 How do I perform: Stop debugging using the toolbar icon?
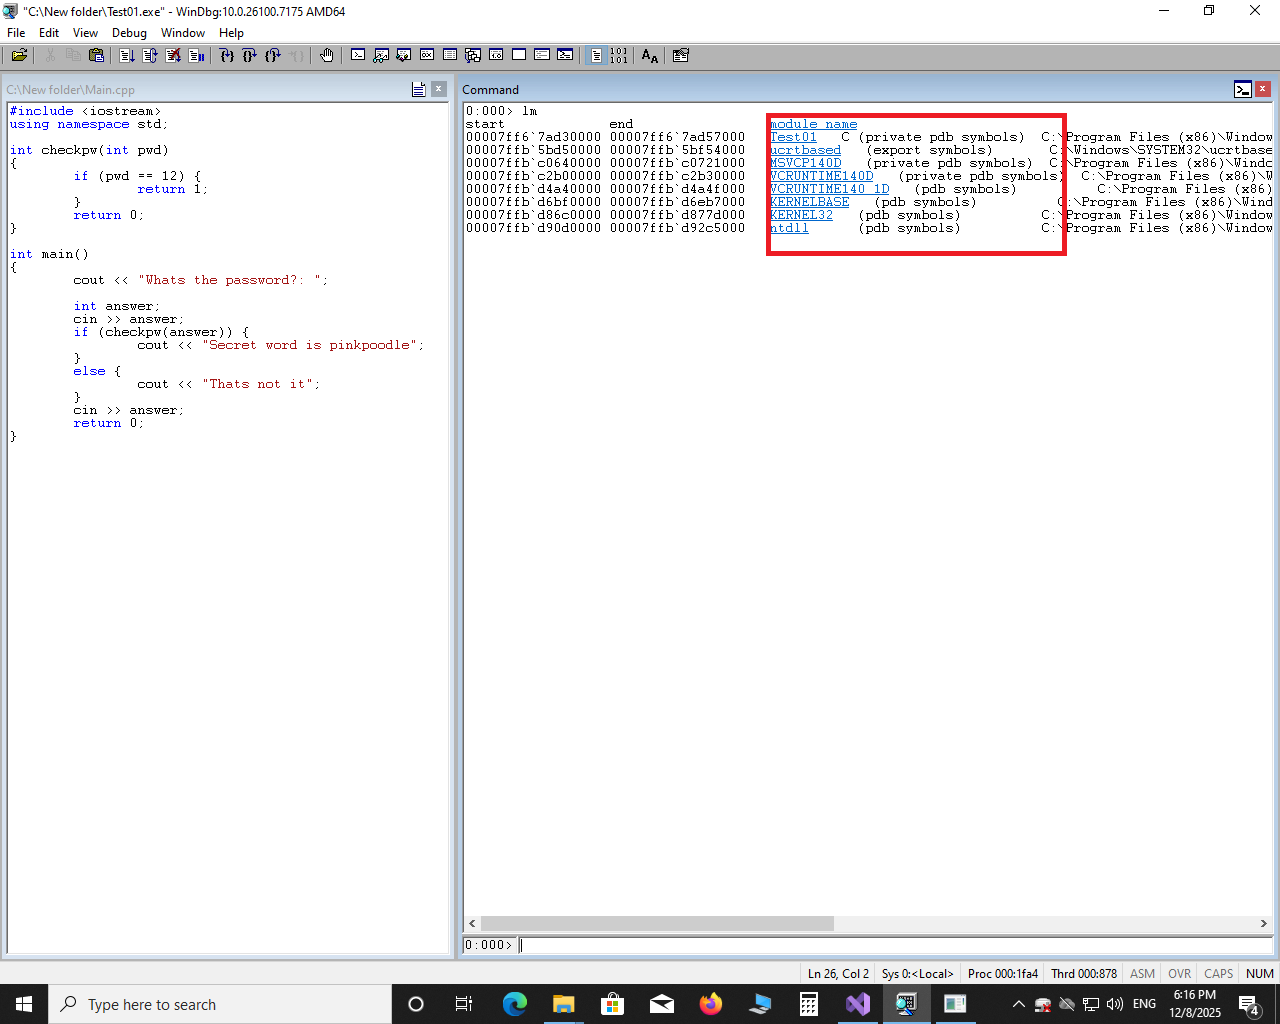coord(173,56)
